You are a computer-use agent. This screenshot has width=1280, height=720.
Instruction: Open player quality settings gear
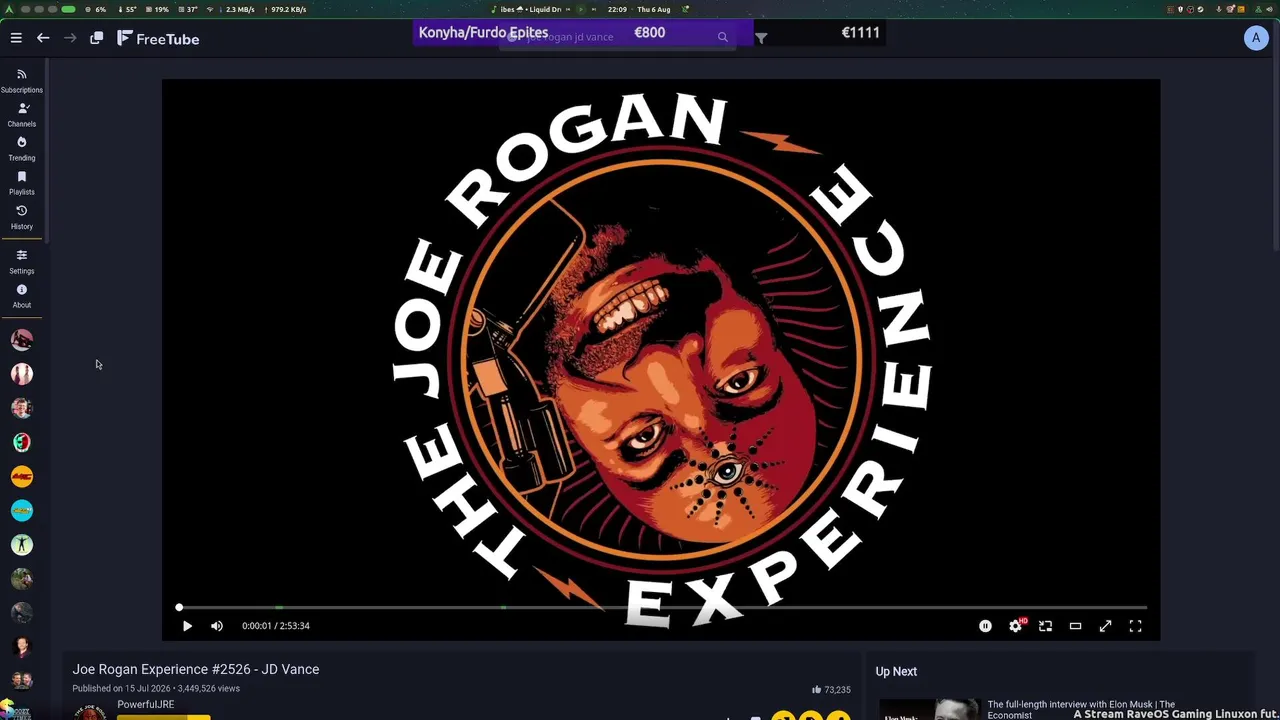pos(1016,626)
